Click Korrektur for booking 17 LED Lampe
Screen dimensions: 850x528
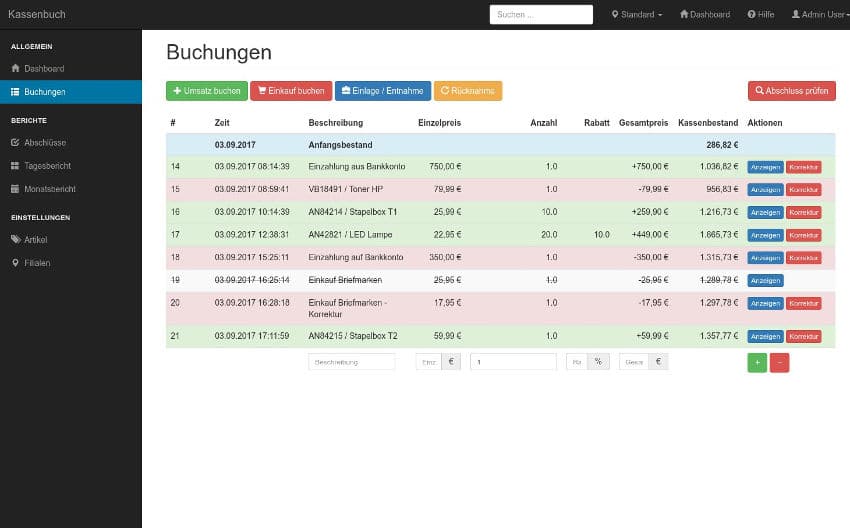point(803,235)
